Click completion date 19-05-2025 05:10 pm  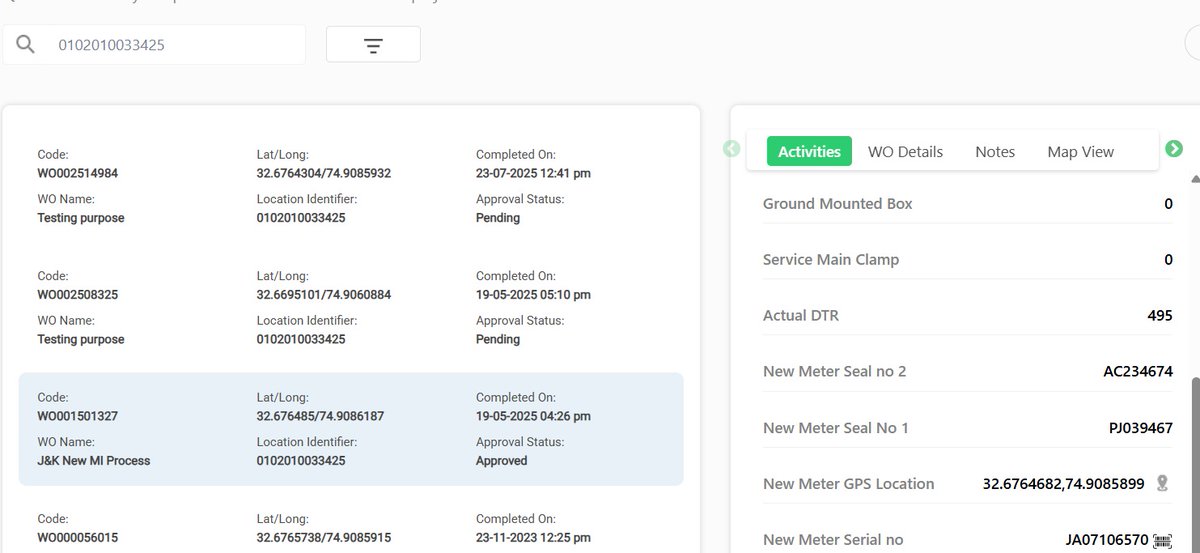533,295
